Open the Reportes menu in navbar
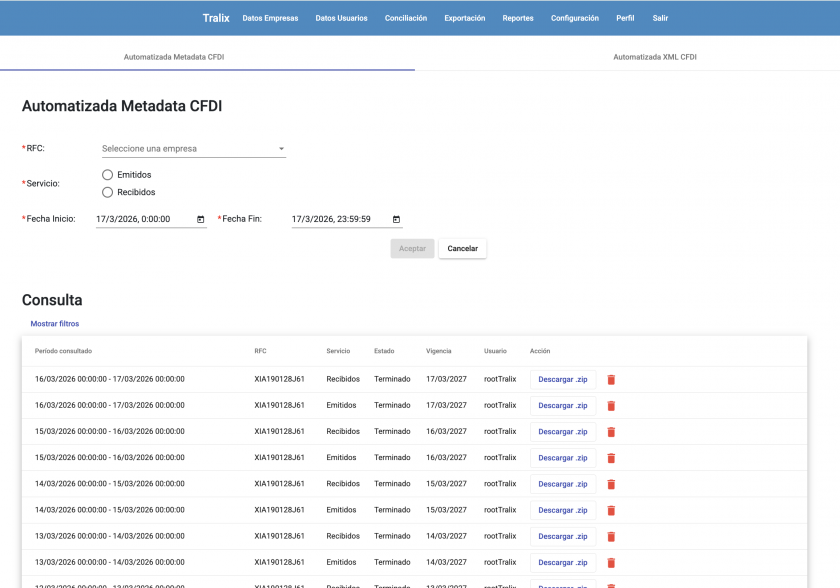 coord(518,18)
